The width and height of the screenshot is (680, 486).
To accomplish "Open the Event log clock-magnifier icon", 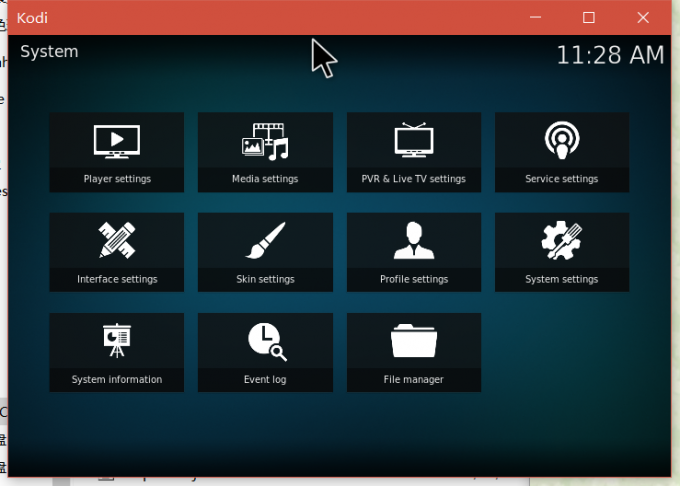I will point(265,341).
